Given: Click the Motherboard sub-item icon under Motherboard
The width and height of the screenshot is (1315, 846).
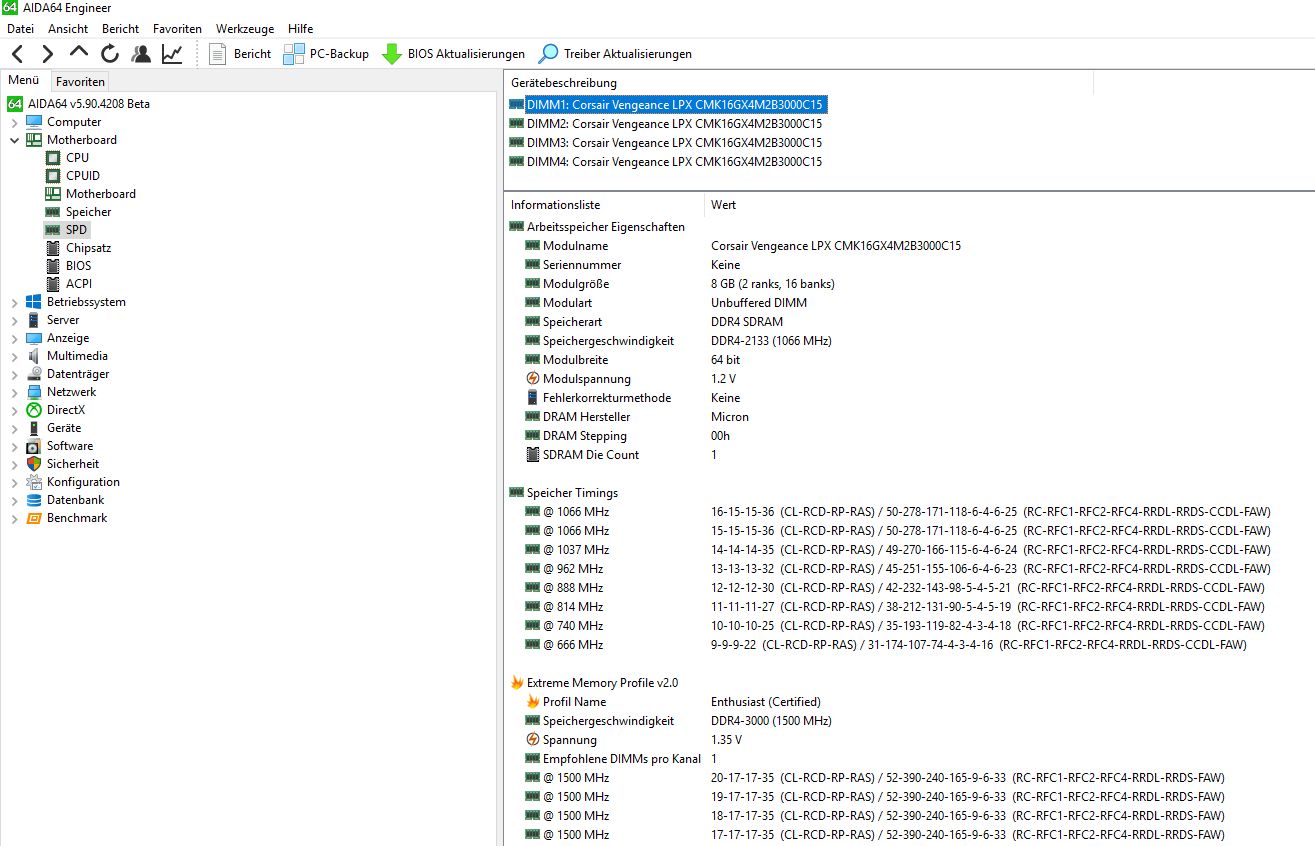Looking at the screenshot, I should 53,194.
